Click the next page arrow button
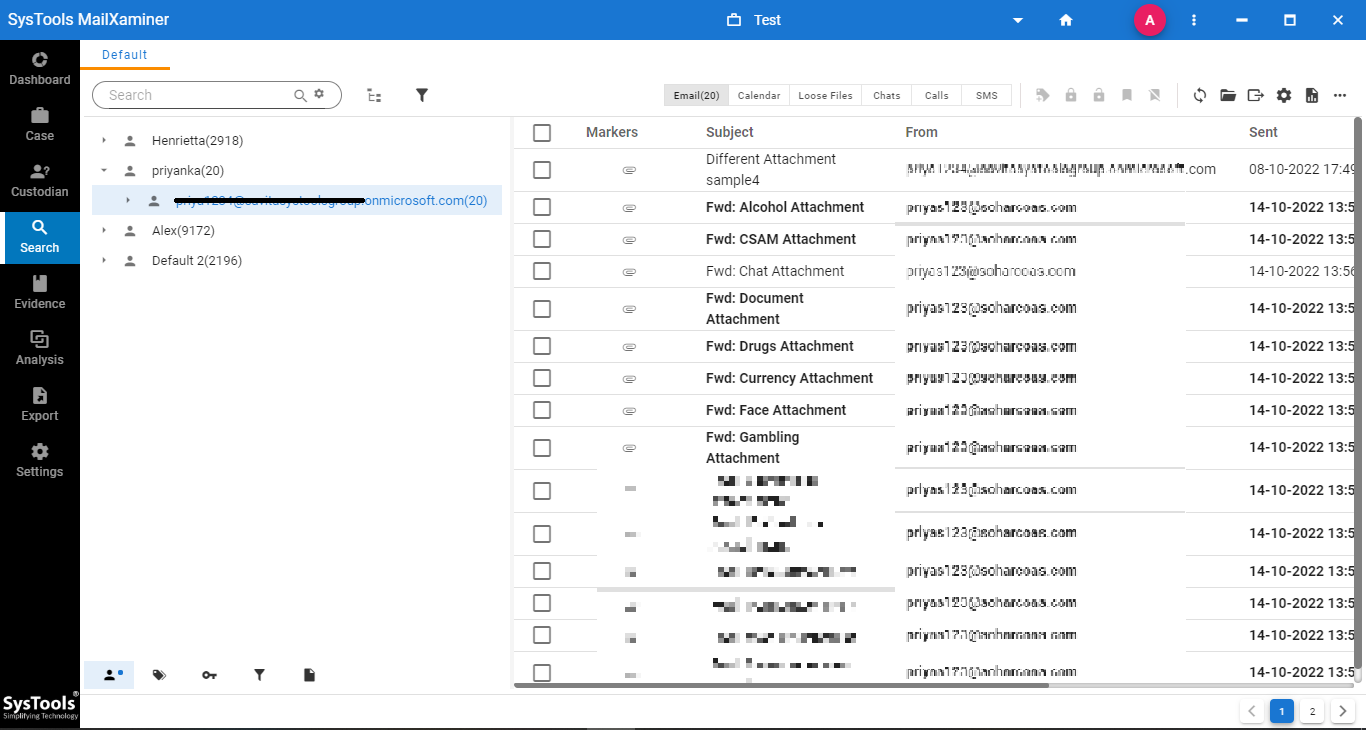This screenshot has width=1366, height=730. (1343, 711)
